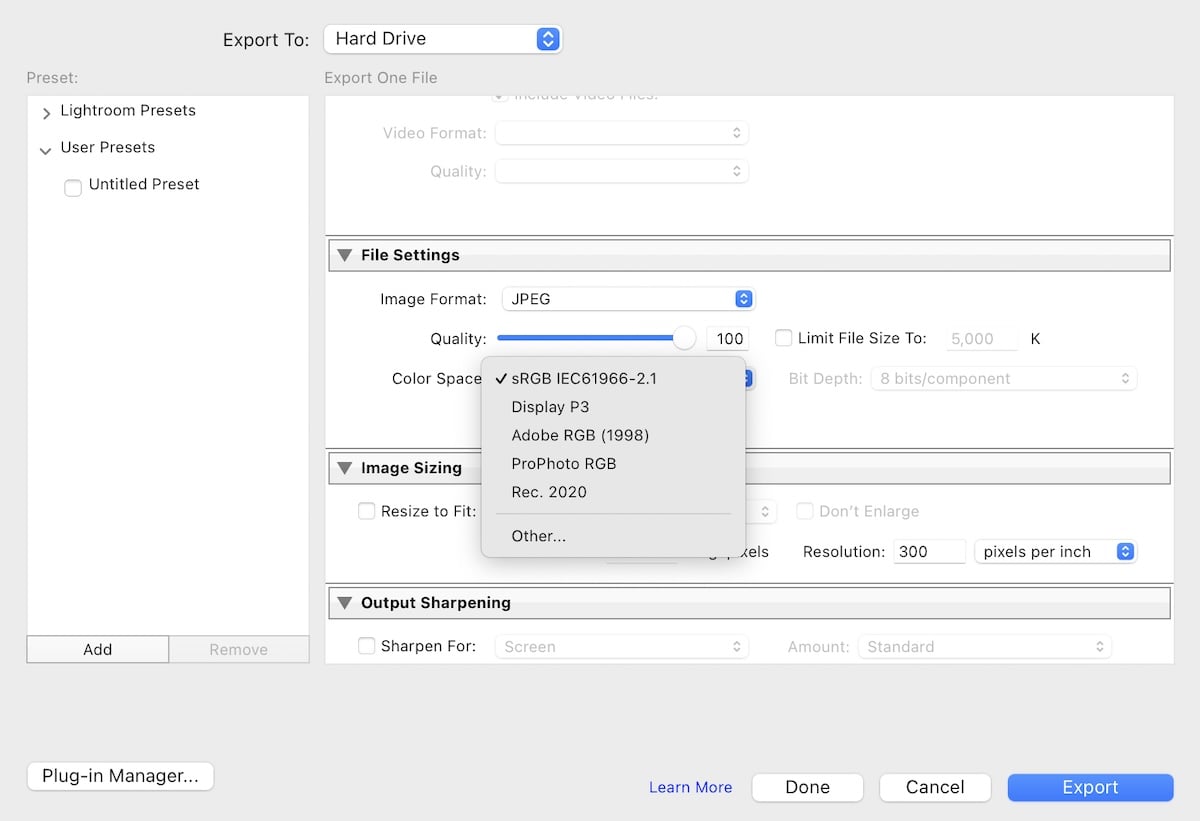Click the Resolution input field
This screenshot has height=821, width=1200.
coord(929,551)
